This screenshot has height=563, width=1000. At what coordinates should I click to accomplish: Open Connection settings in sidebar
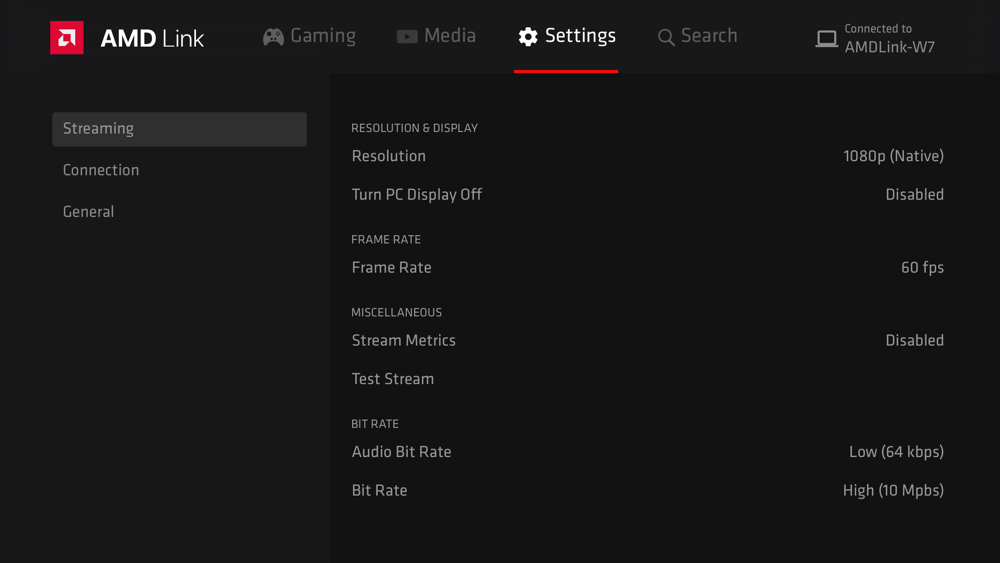[x=101, y=170]
